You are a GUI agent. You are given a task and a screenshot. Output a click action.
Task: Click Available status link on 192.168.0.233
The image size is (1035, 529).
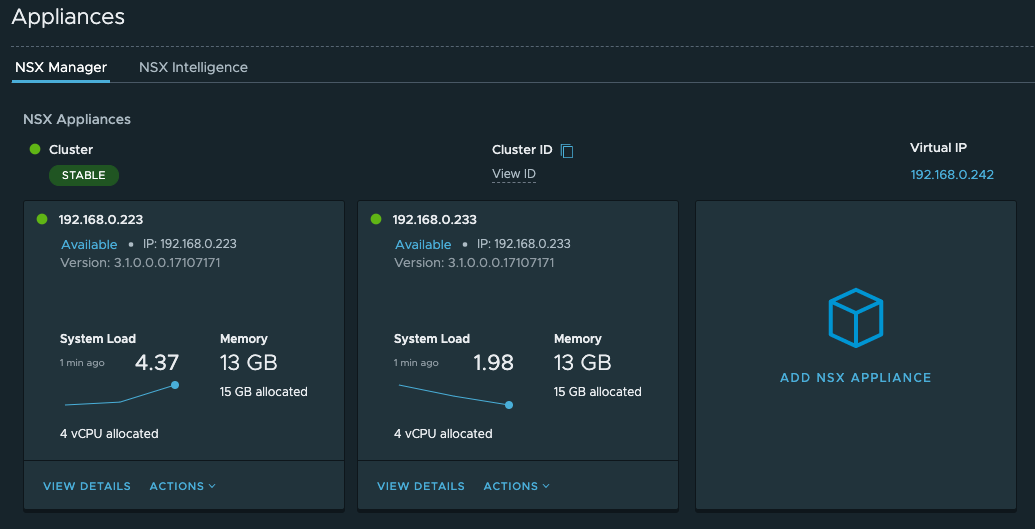click(x=423, y=244)
